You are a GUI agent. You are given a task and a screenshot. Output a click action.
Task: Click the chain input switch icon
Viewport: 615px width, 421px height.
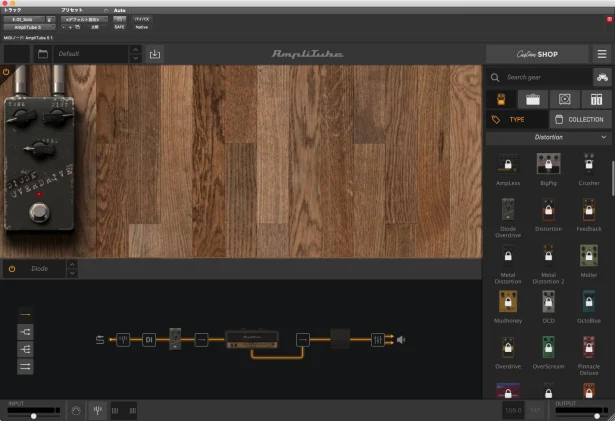(x=100, y=340)
